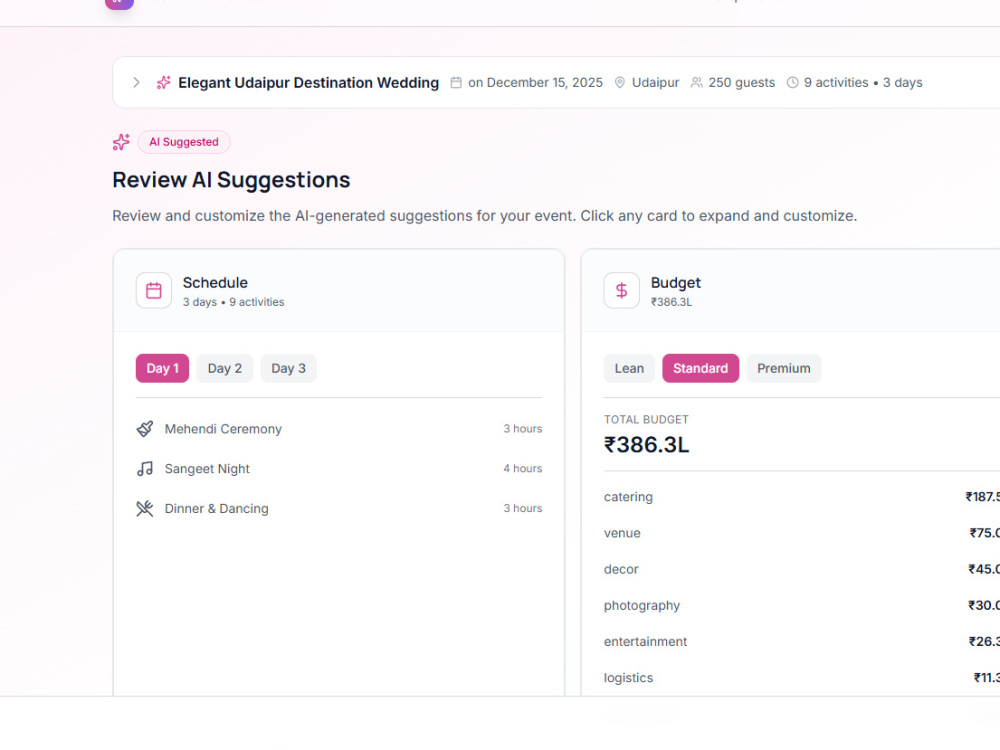Screen dimensions: 1000x750
Task: Switch to the Day 2 tab
Action: click(224, 369)
